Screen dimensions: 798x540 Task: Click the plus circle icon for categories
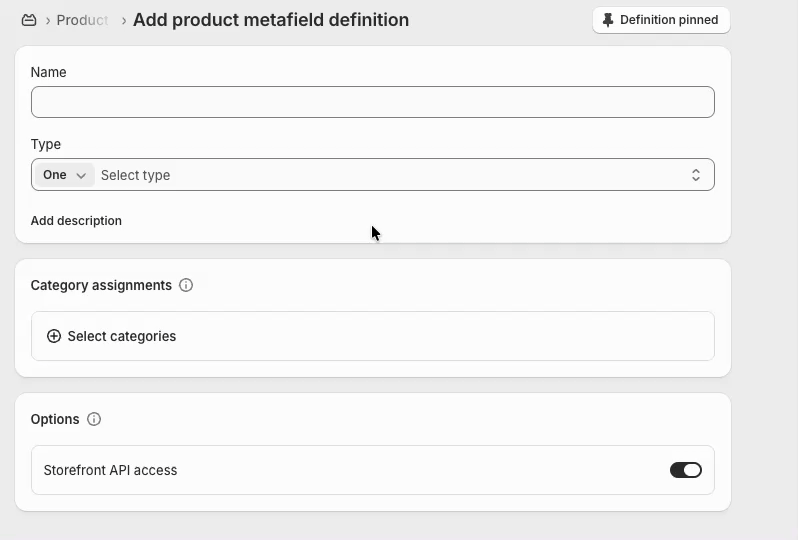point(54,336)
